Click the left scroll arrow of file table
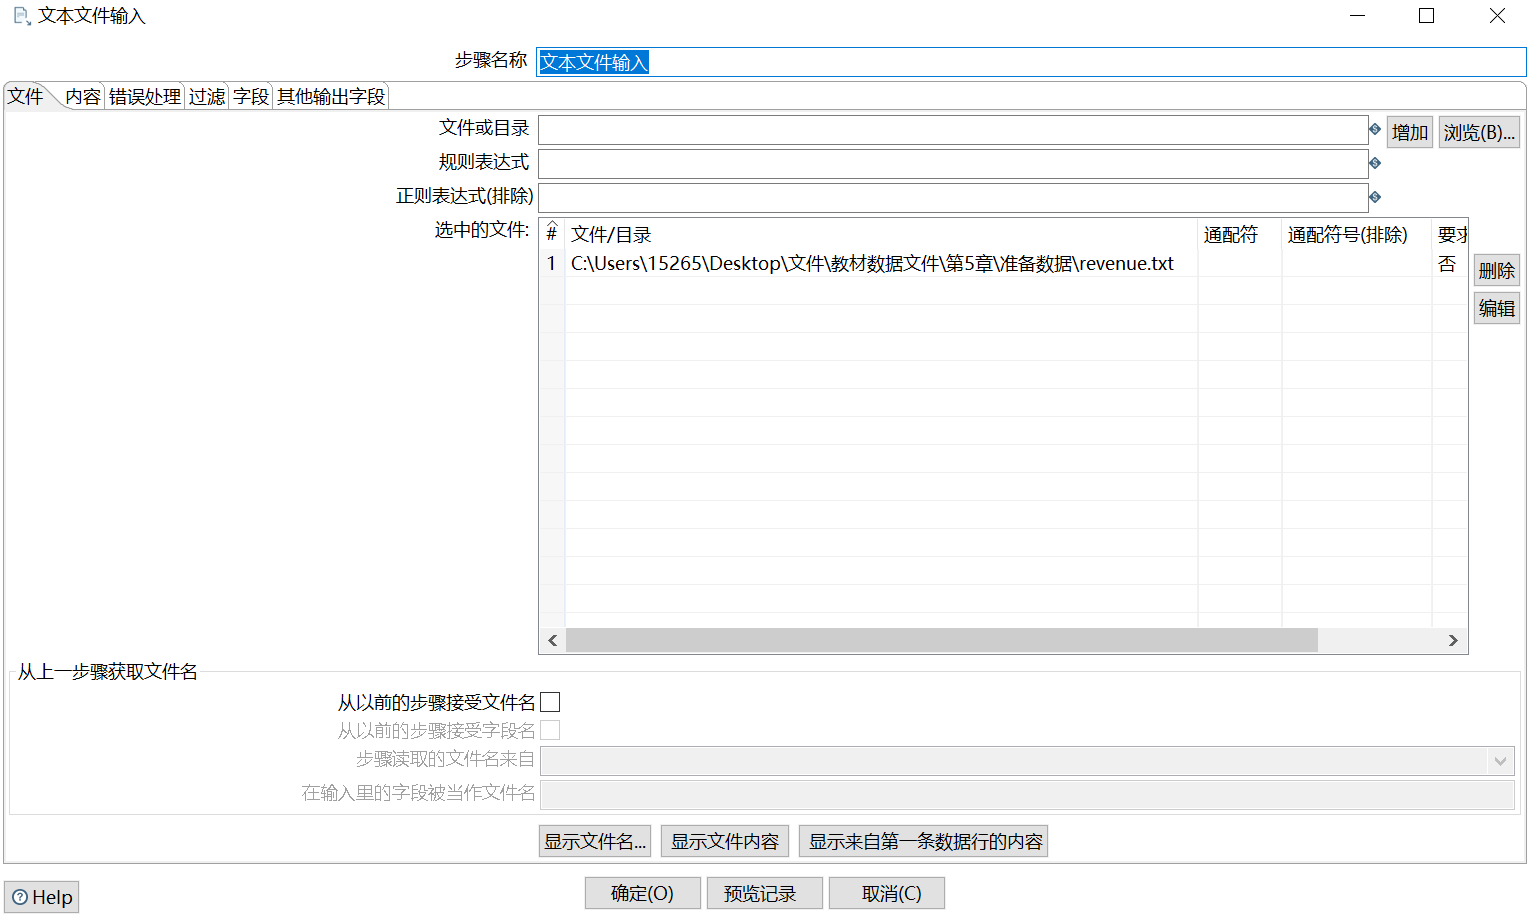Image resolution: width=1531 pixels, height=917 pixels. [553, 640]
